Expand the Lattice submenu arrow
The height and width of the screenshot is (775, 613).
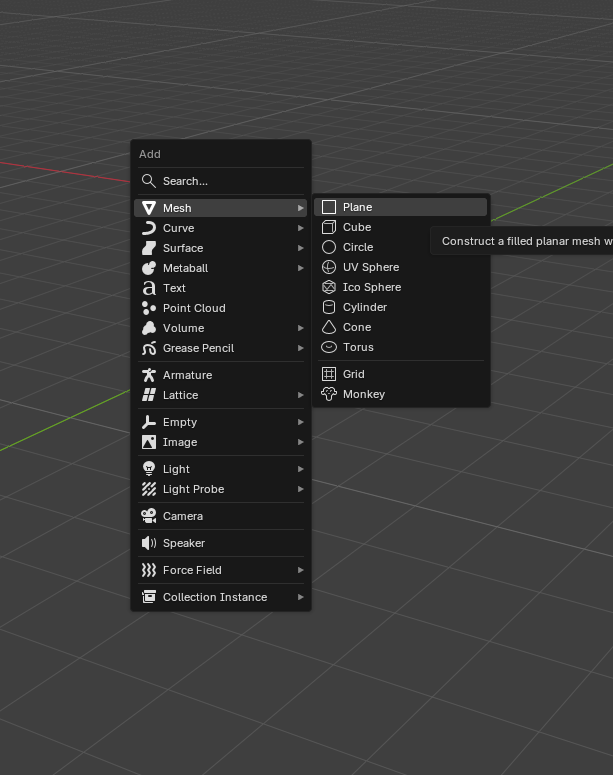tap(301, 395)
